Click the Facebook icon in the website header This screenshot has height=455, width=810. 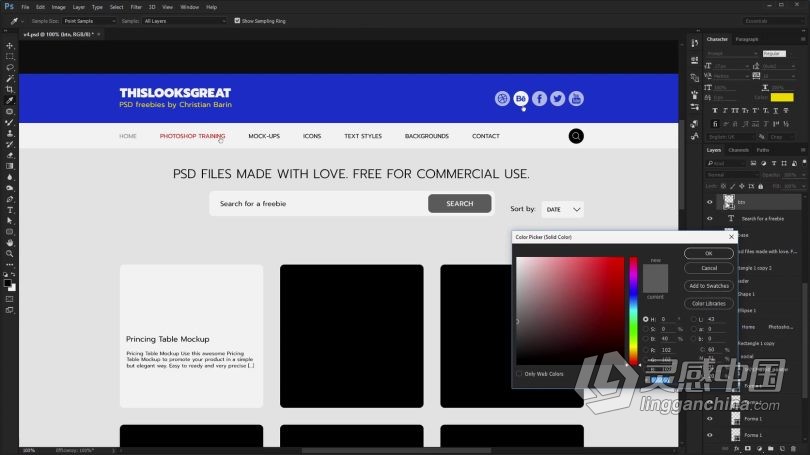(x=539, y=98)
